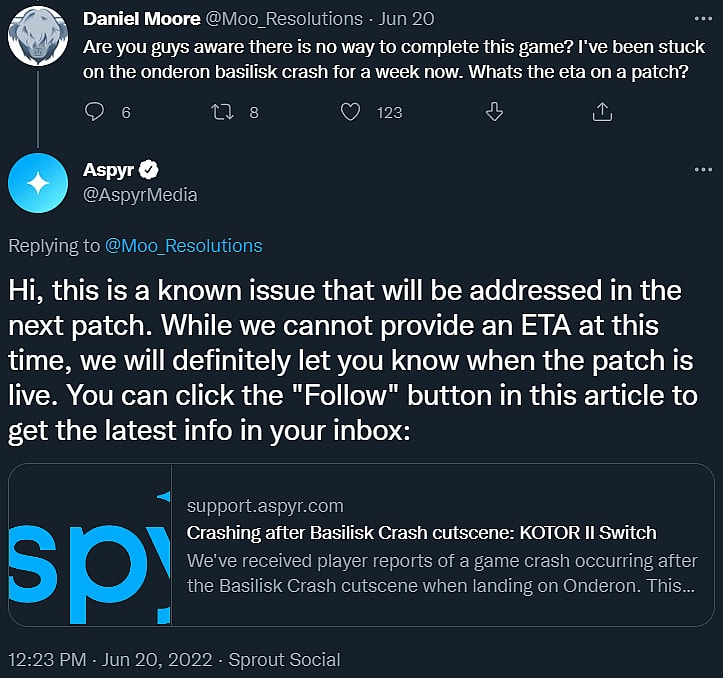Click the download arrow icon

(494, 112)
